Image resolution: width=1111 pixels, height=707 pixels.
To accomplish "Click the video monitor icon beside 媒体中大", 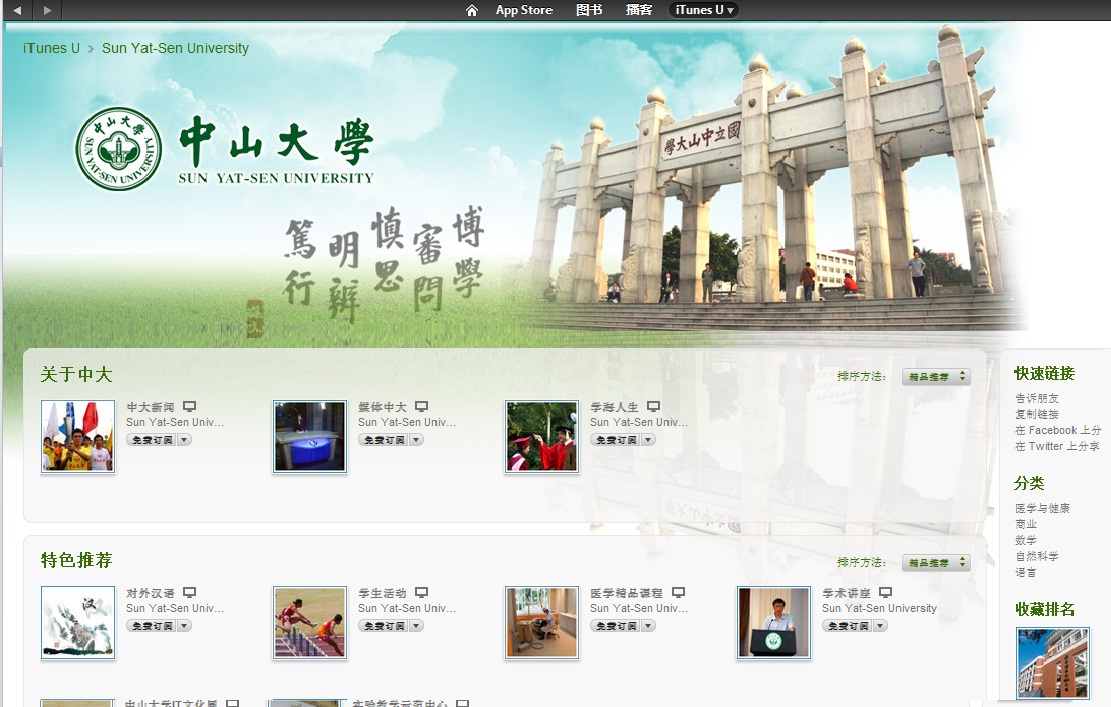I will 422,407.
